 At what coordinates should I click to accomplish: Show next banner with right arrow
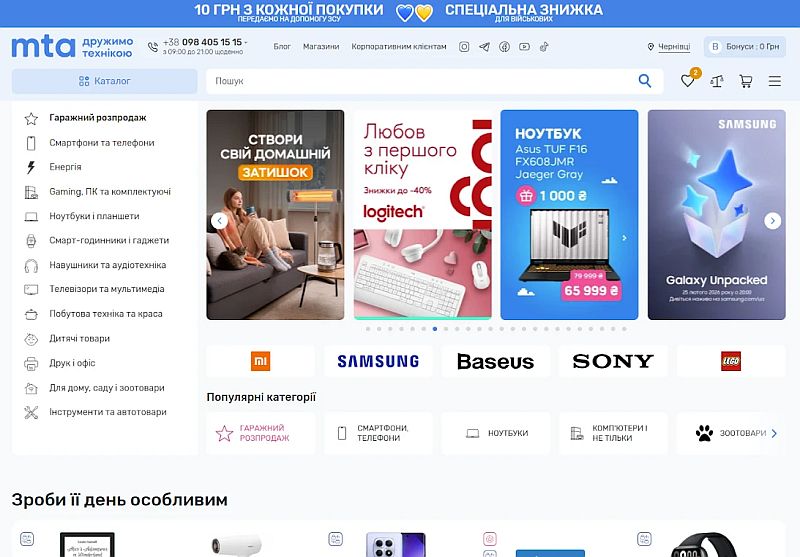point(772,221)
